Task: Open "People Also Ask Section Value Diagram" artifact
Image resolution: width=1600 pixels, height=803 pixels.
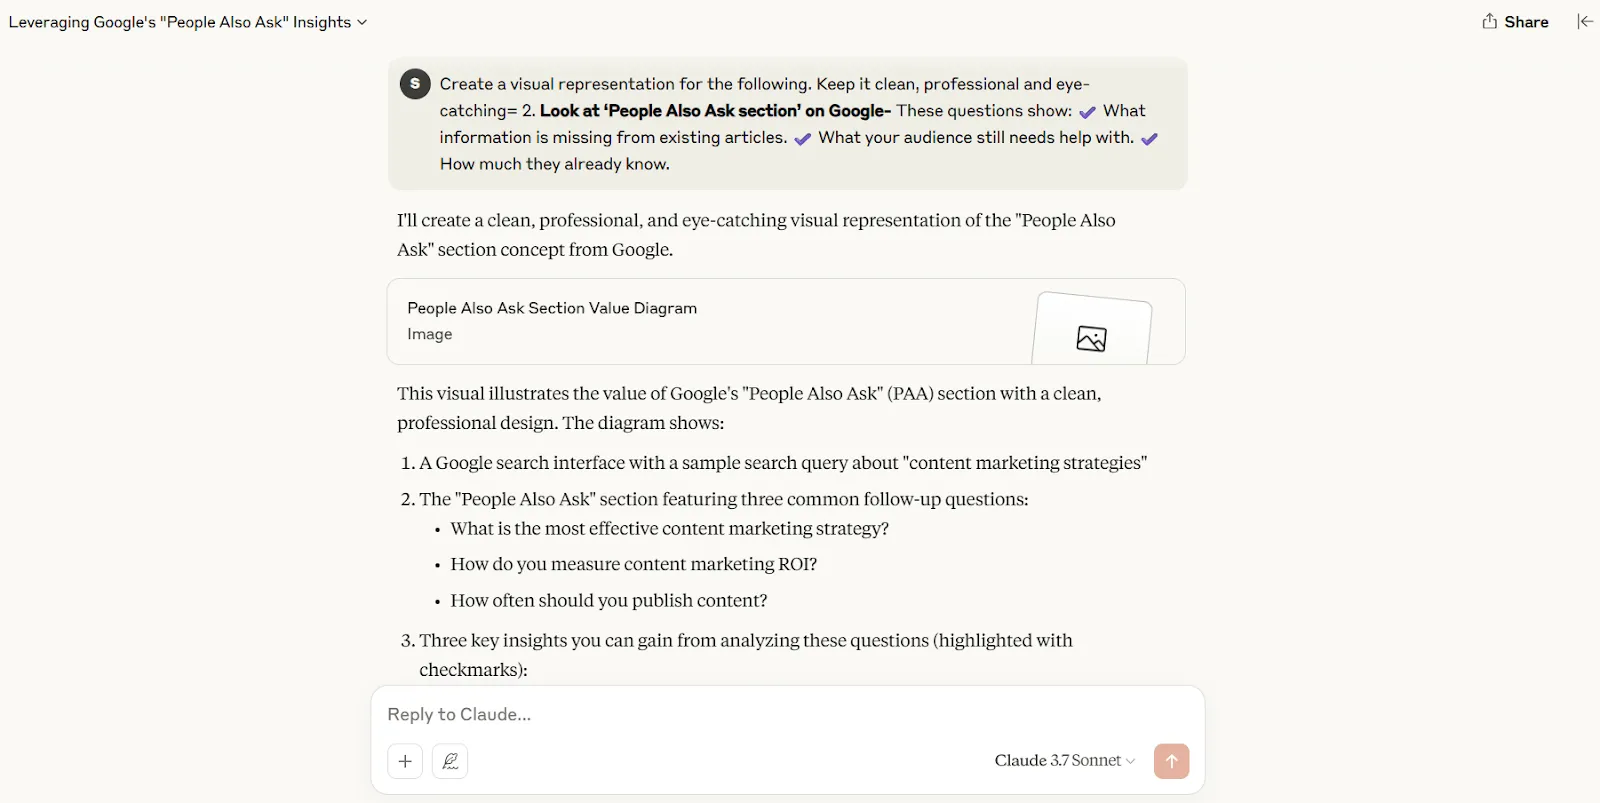Action: pos(786,321)
